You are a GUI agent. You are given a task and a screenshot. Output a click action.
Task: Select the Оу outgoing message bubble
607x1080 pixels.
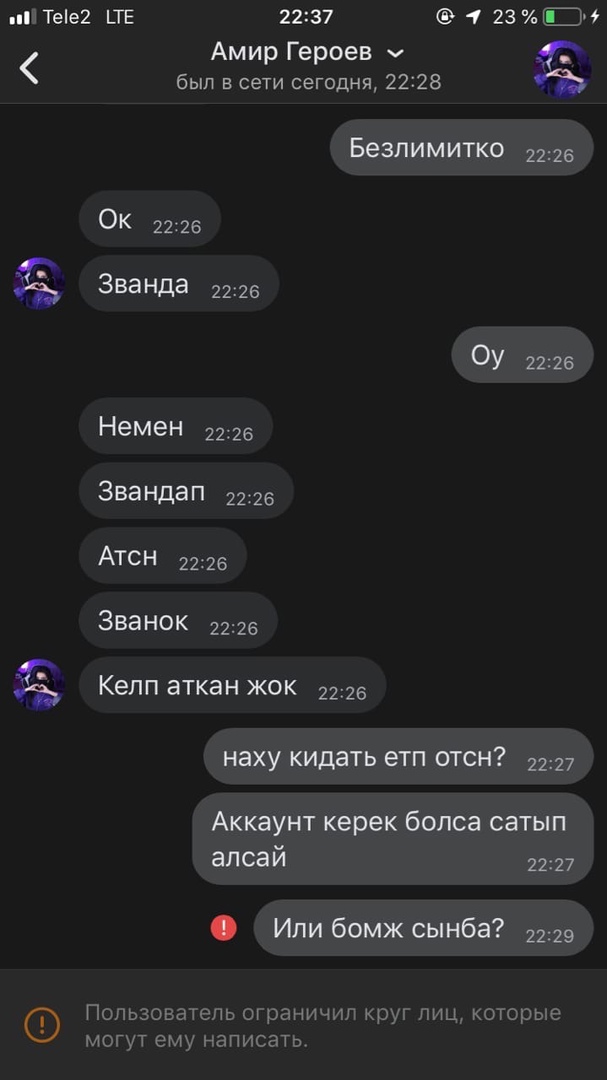[x=522, y=355]
